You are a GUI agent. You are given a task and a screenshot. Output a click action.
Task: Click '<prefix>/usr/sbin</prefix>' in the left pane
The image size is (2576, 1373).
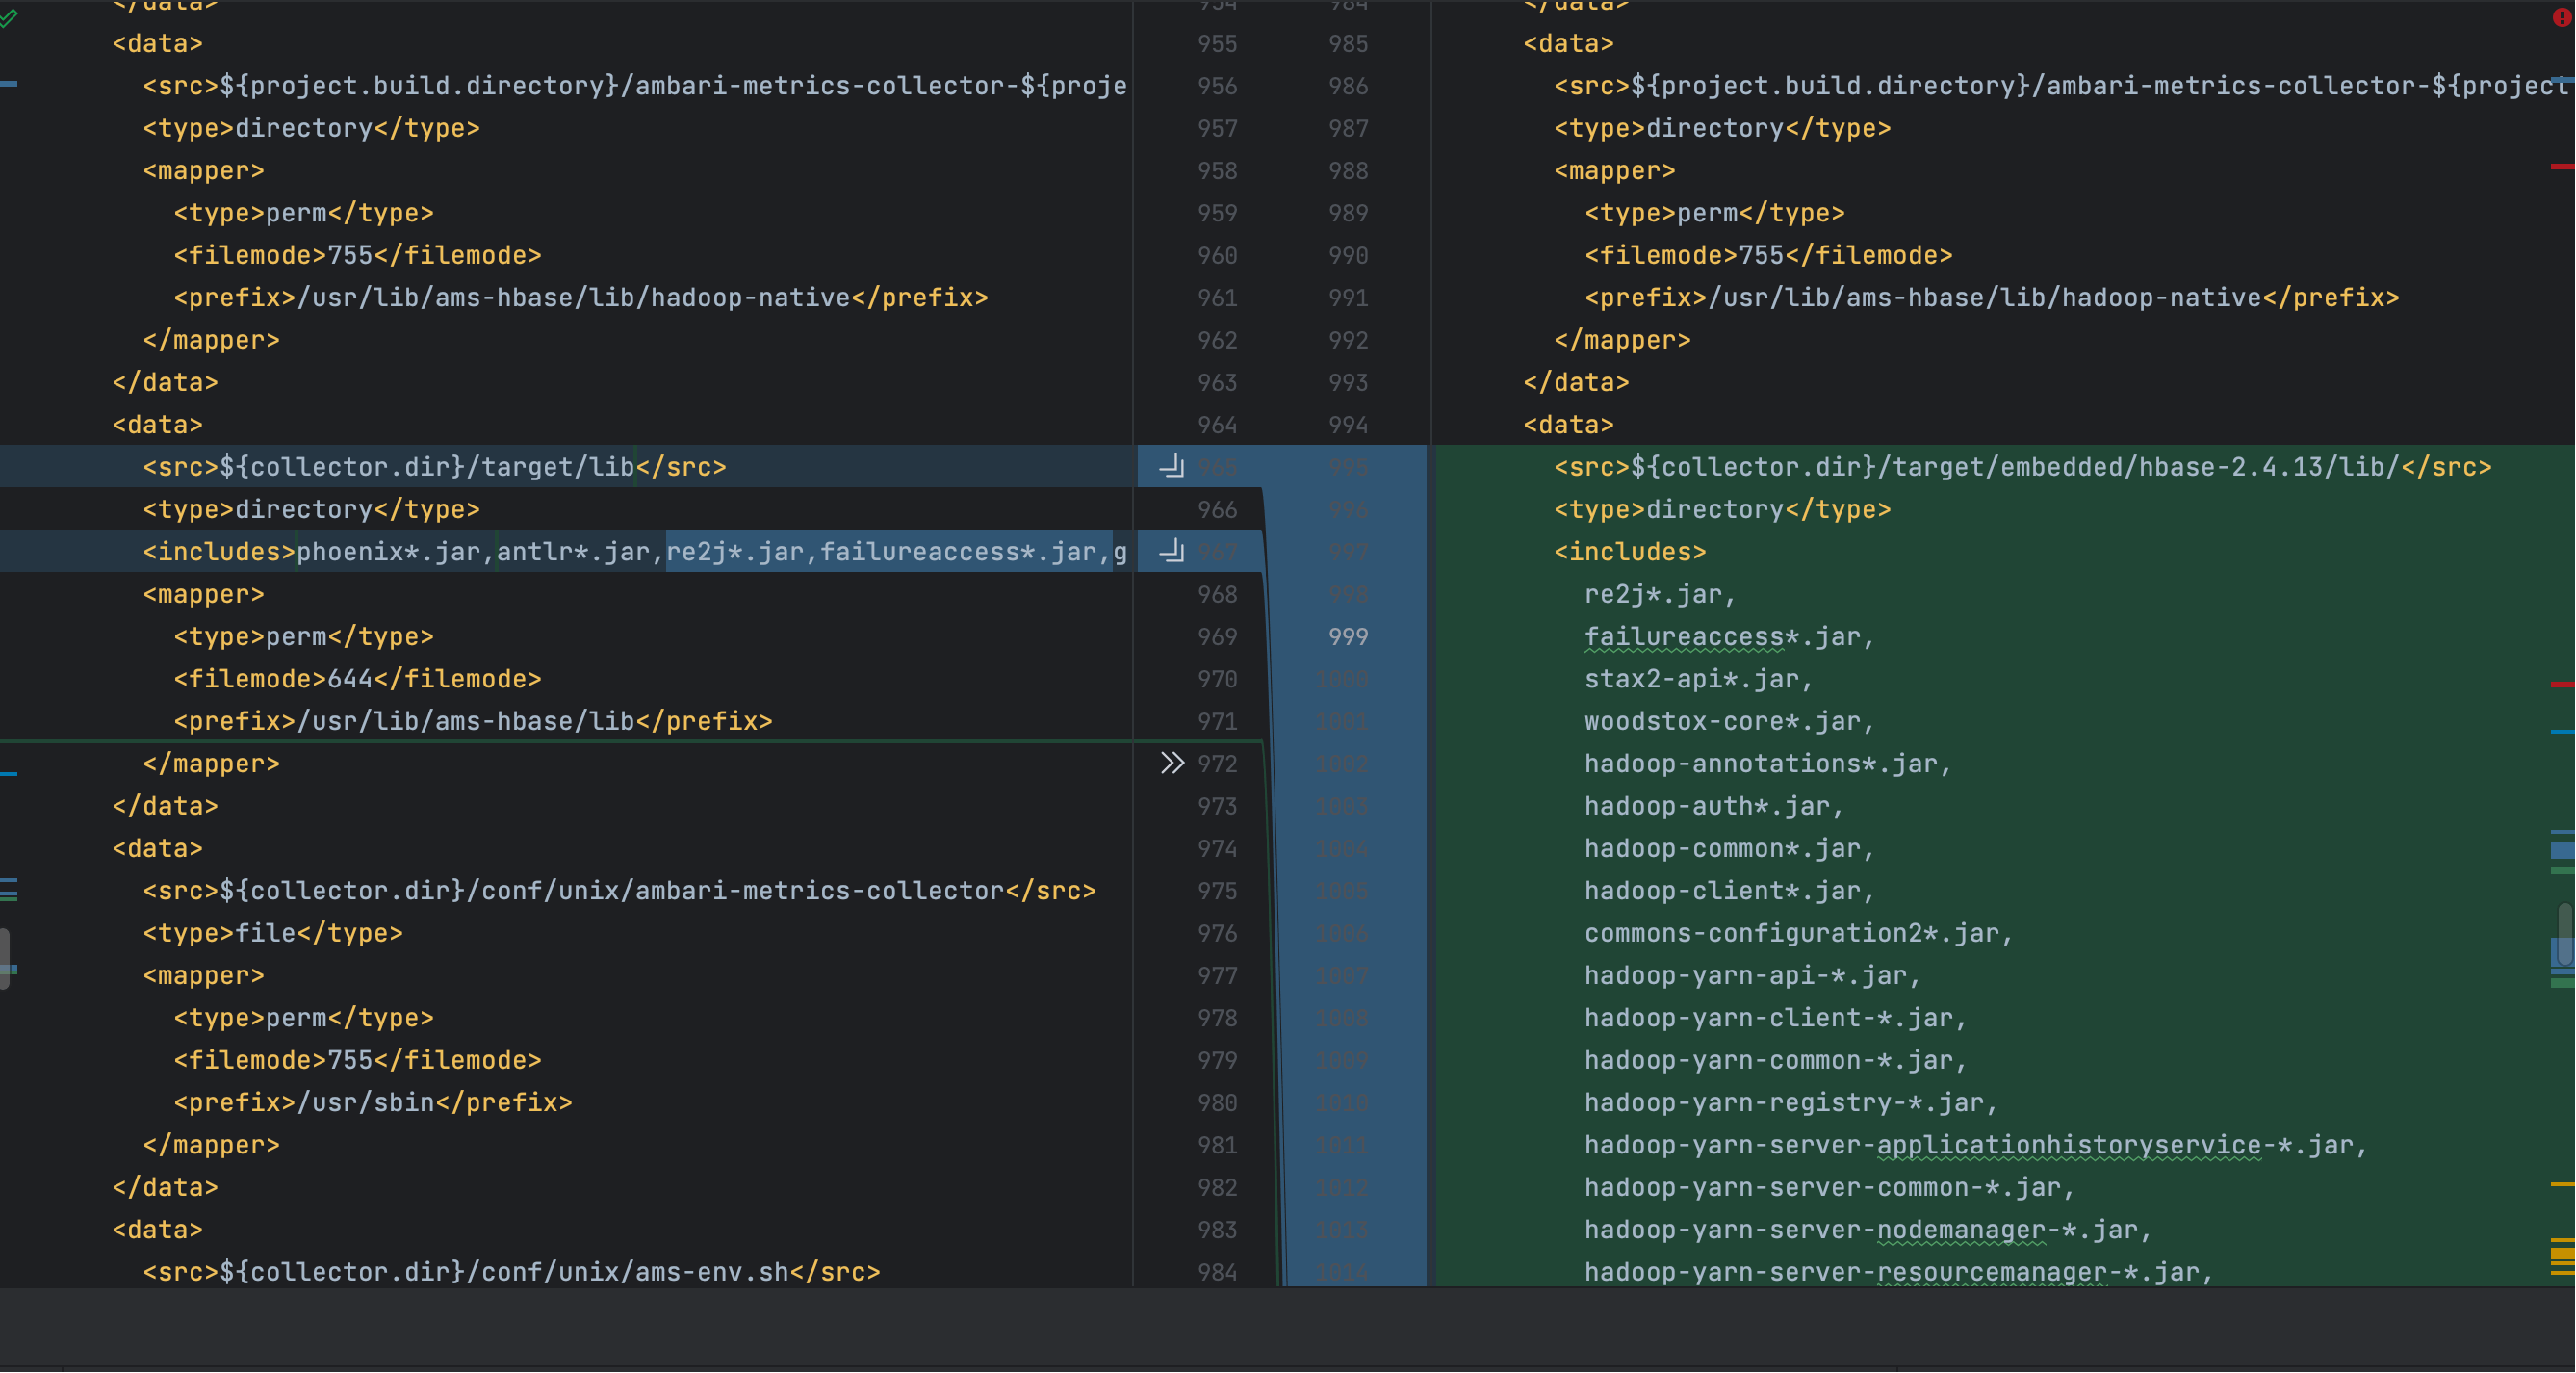coord(373,1102)
